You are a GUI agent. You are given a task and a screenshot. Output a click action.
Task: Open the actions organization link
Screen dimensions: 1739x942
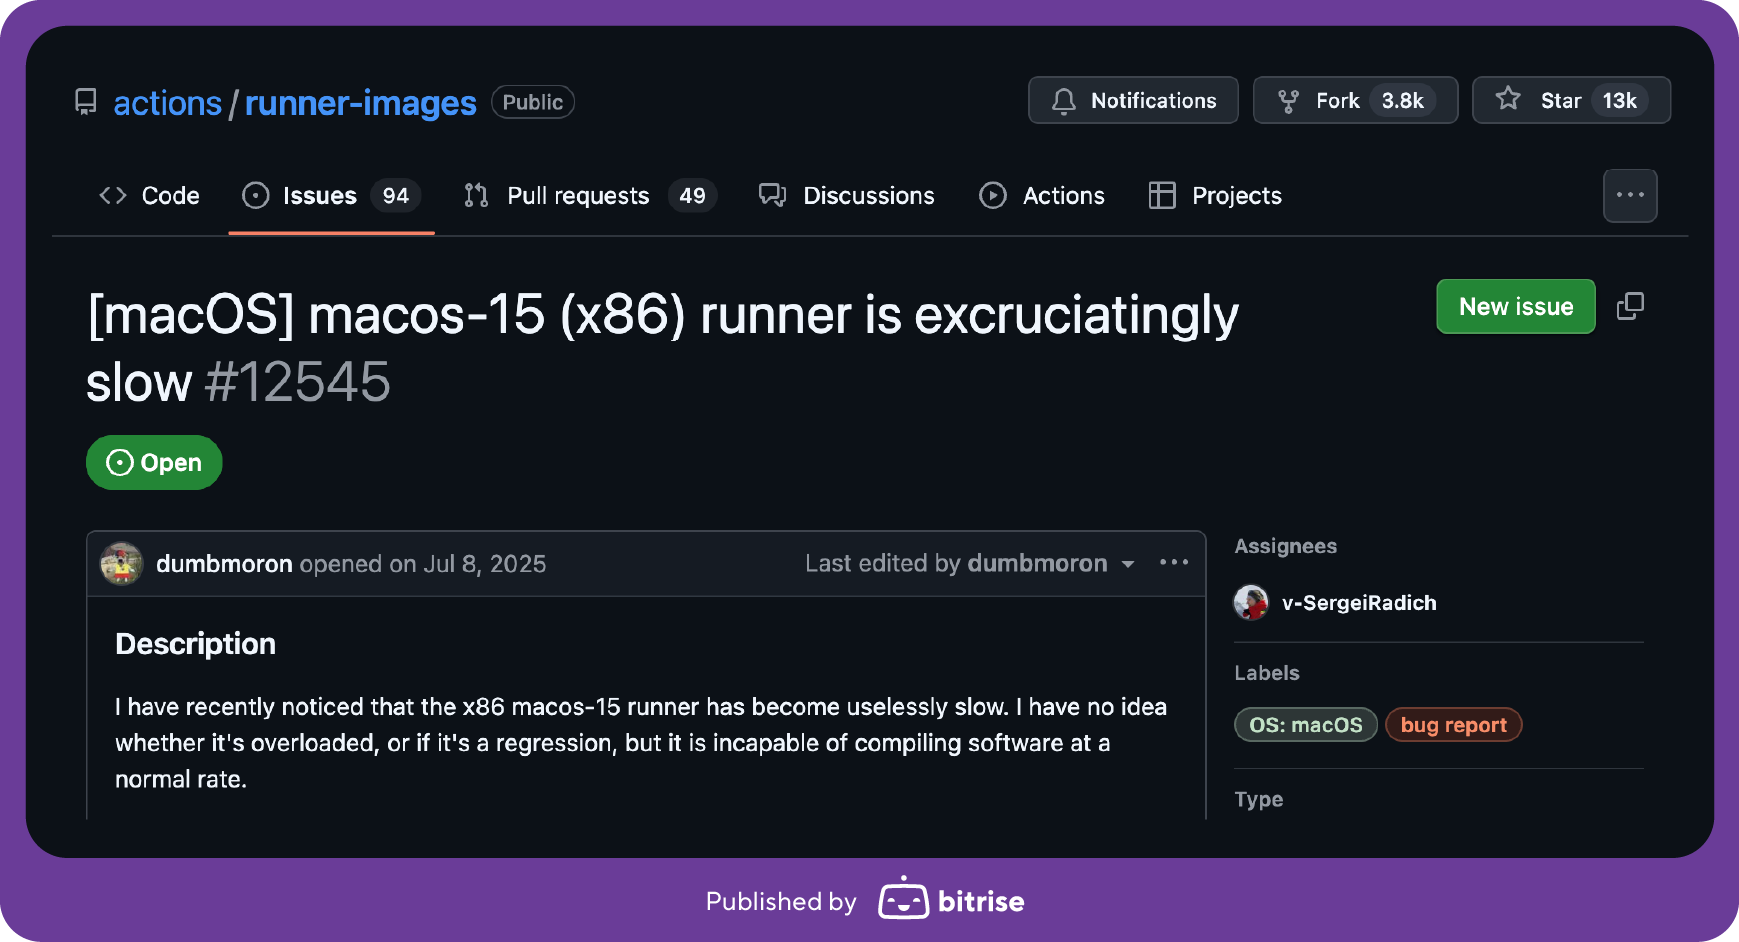(167, 103)
